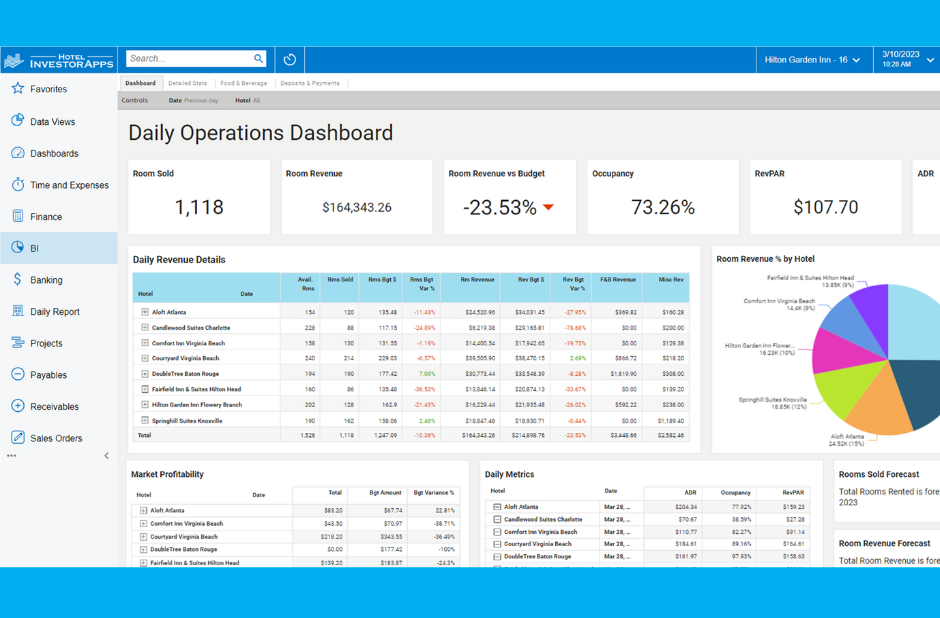
Task: Open Receivables plus circle icon
Action: [x=18, y=406]
